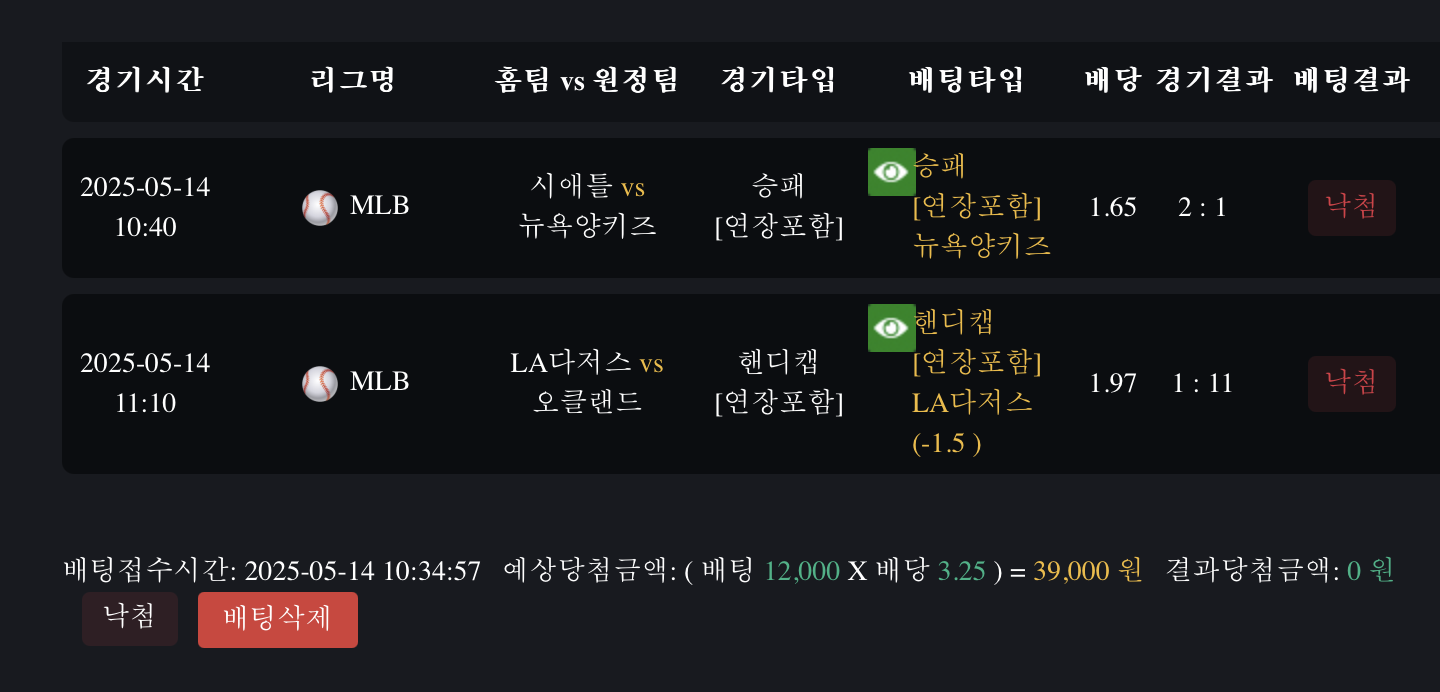
Task: Click the 1.97 odds value
Action: [1113, 384]
